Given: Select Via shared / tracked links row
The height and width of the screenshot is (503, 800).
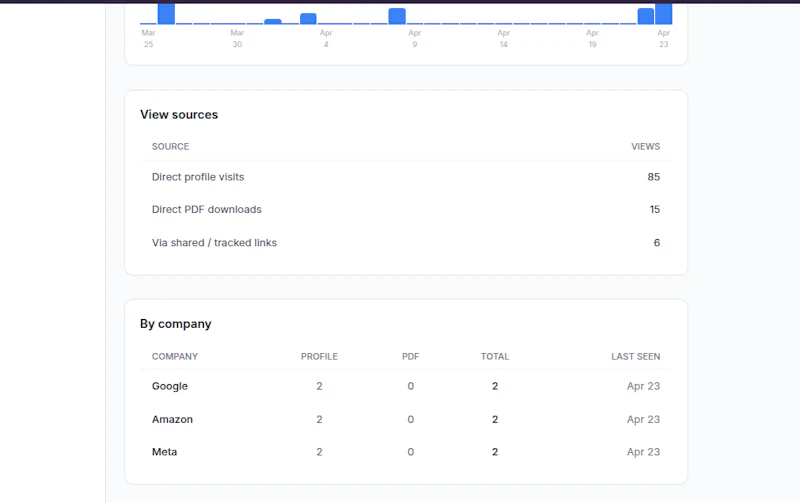Looking at the screenshot, I should 406,243.
